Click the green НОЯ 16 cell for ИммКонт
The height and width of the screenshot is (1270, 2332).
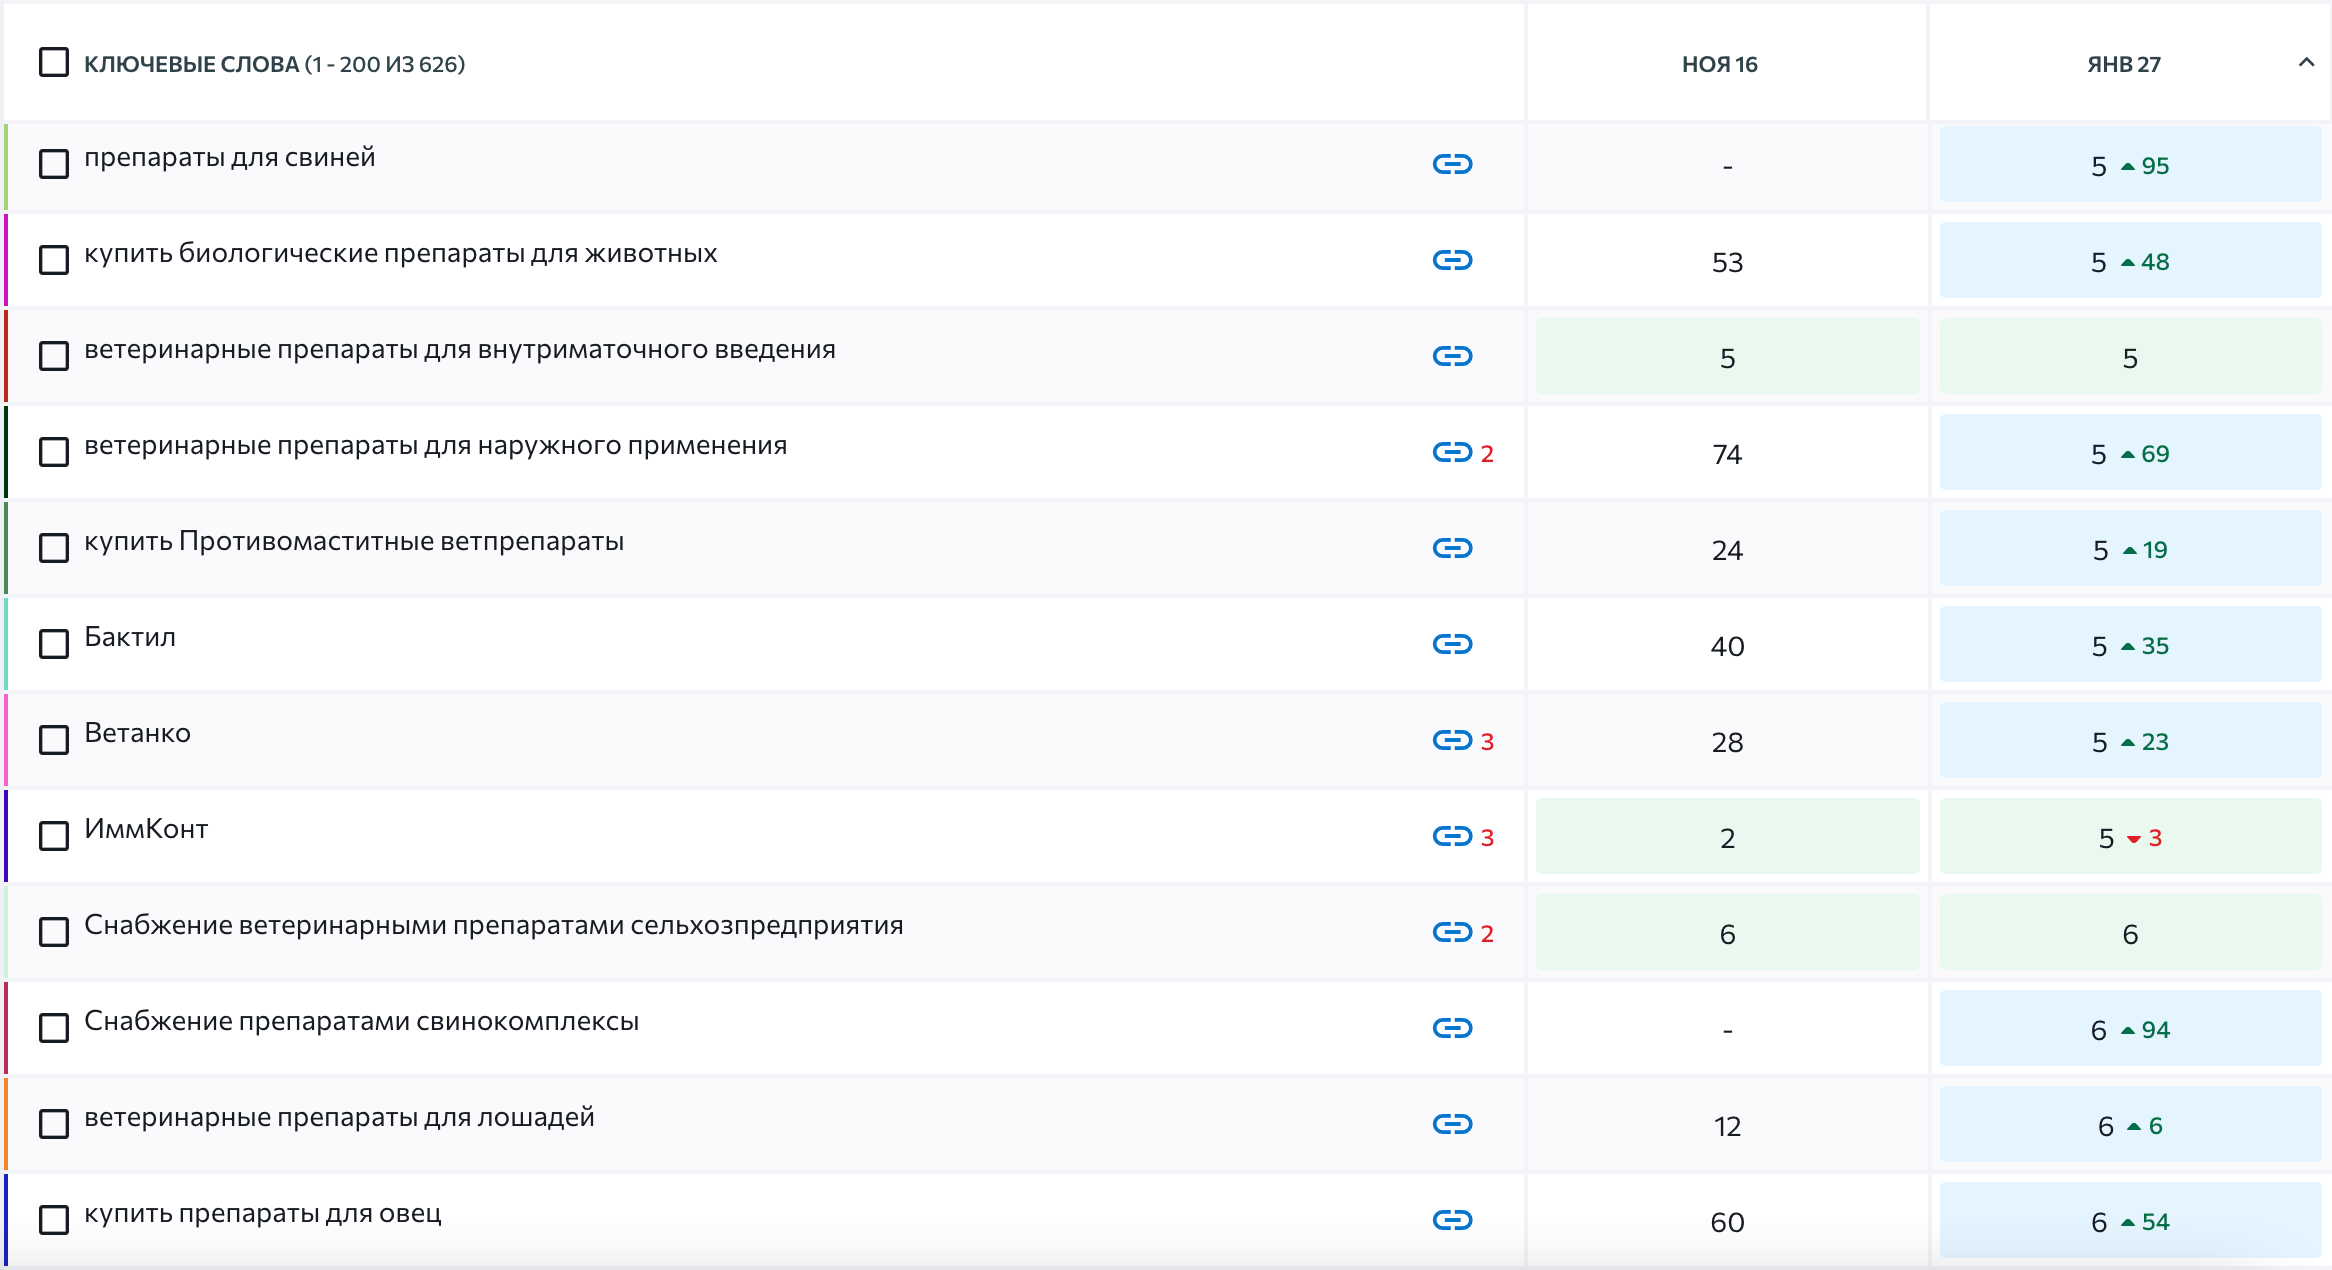pos(1727,836)
